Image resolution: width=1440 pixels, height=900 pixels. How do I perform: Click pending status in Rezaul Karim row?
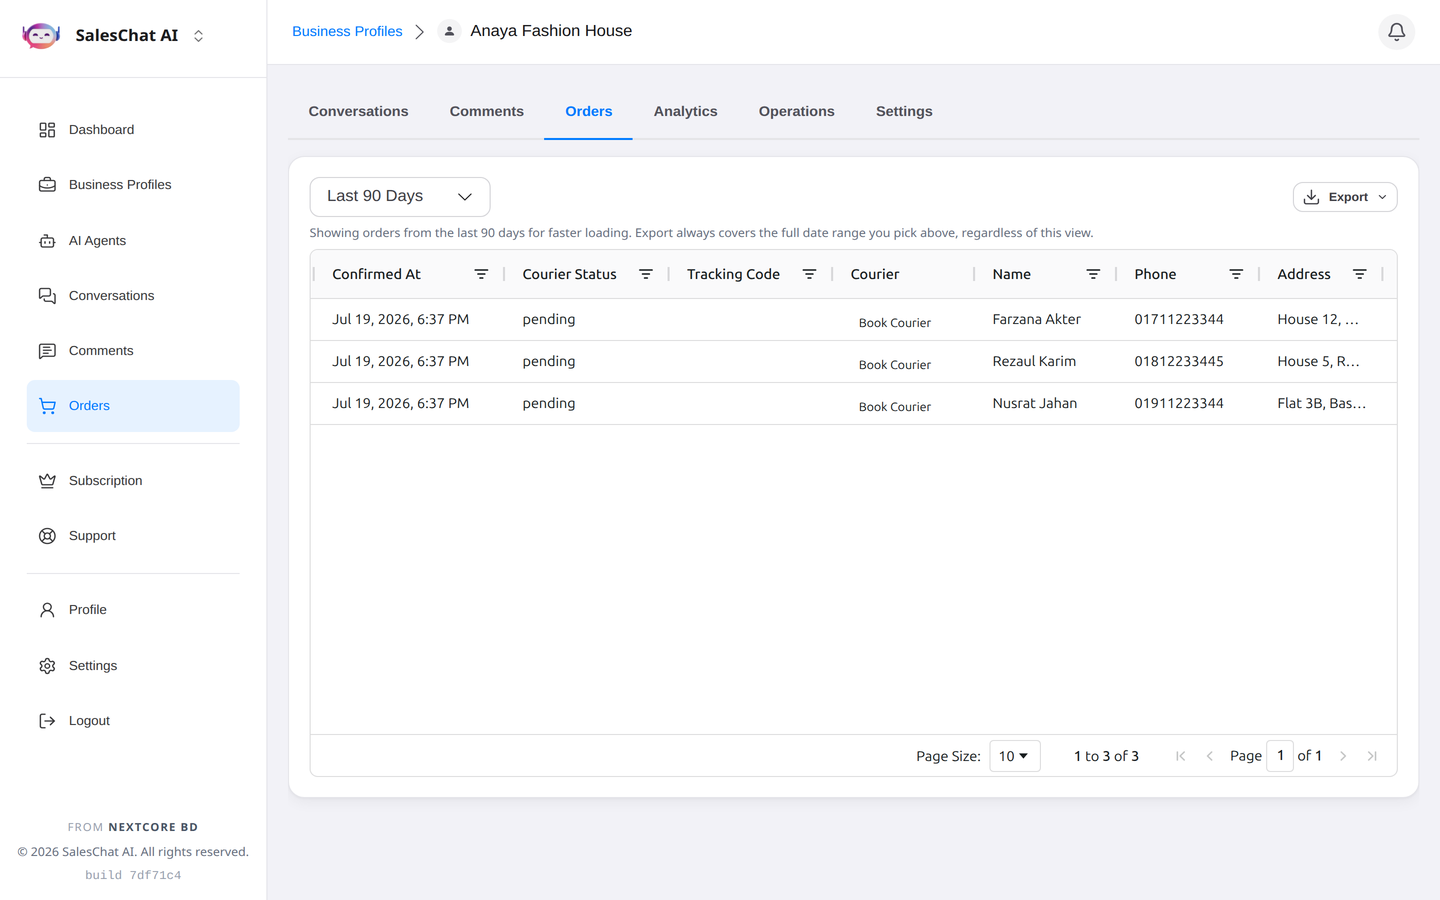549,361
